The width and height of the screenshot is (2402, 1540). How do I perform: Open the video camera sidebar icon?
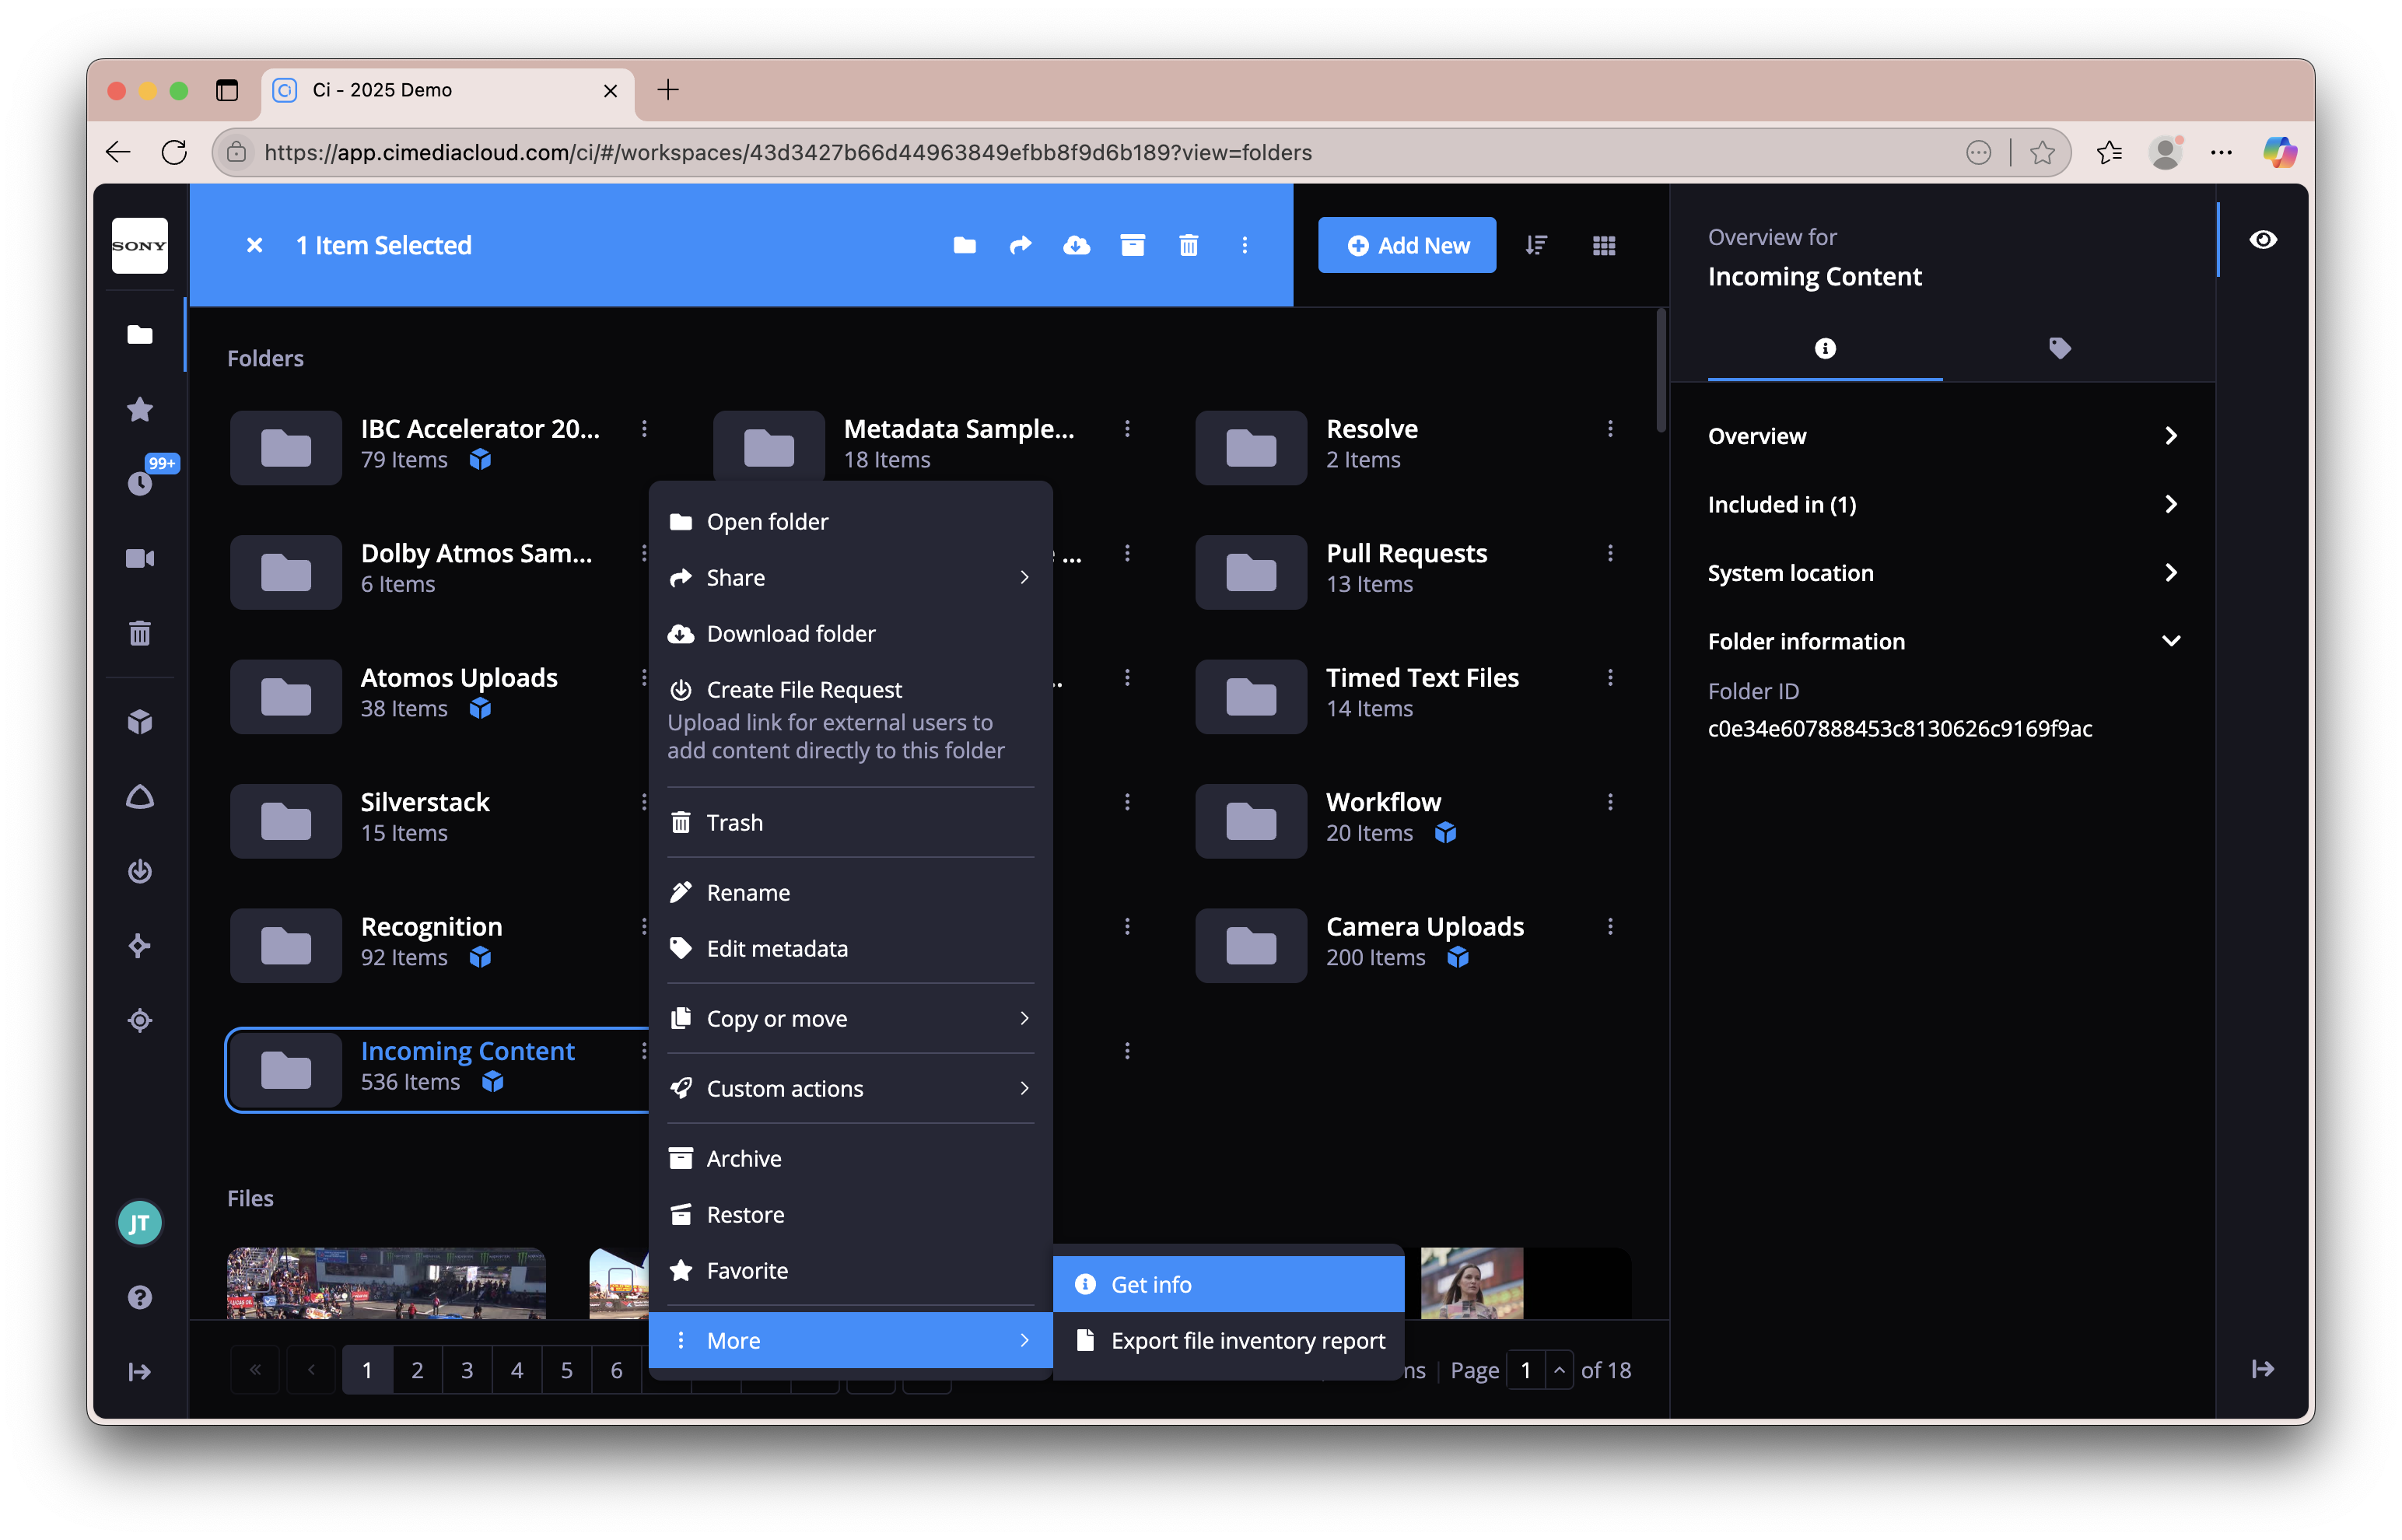click(x=140, y=558)
